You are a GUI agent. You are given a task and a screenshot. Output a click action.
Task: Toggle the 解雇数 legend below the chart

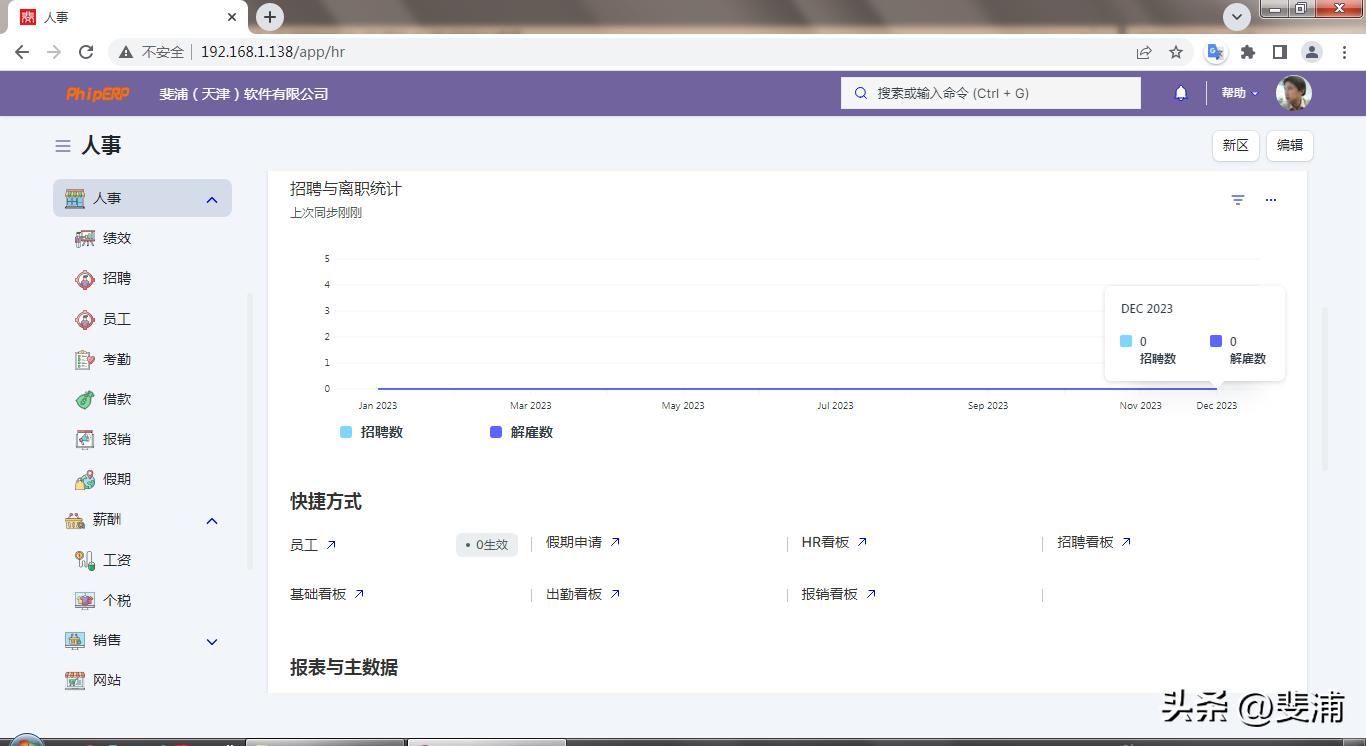click(521, 431)
